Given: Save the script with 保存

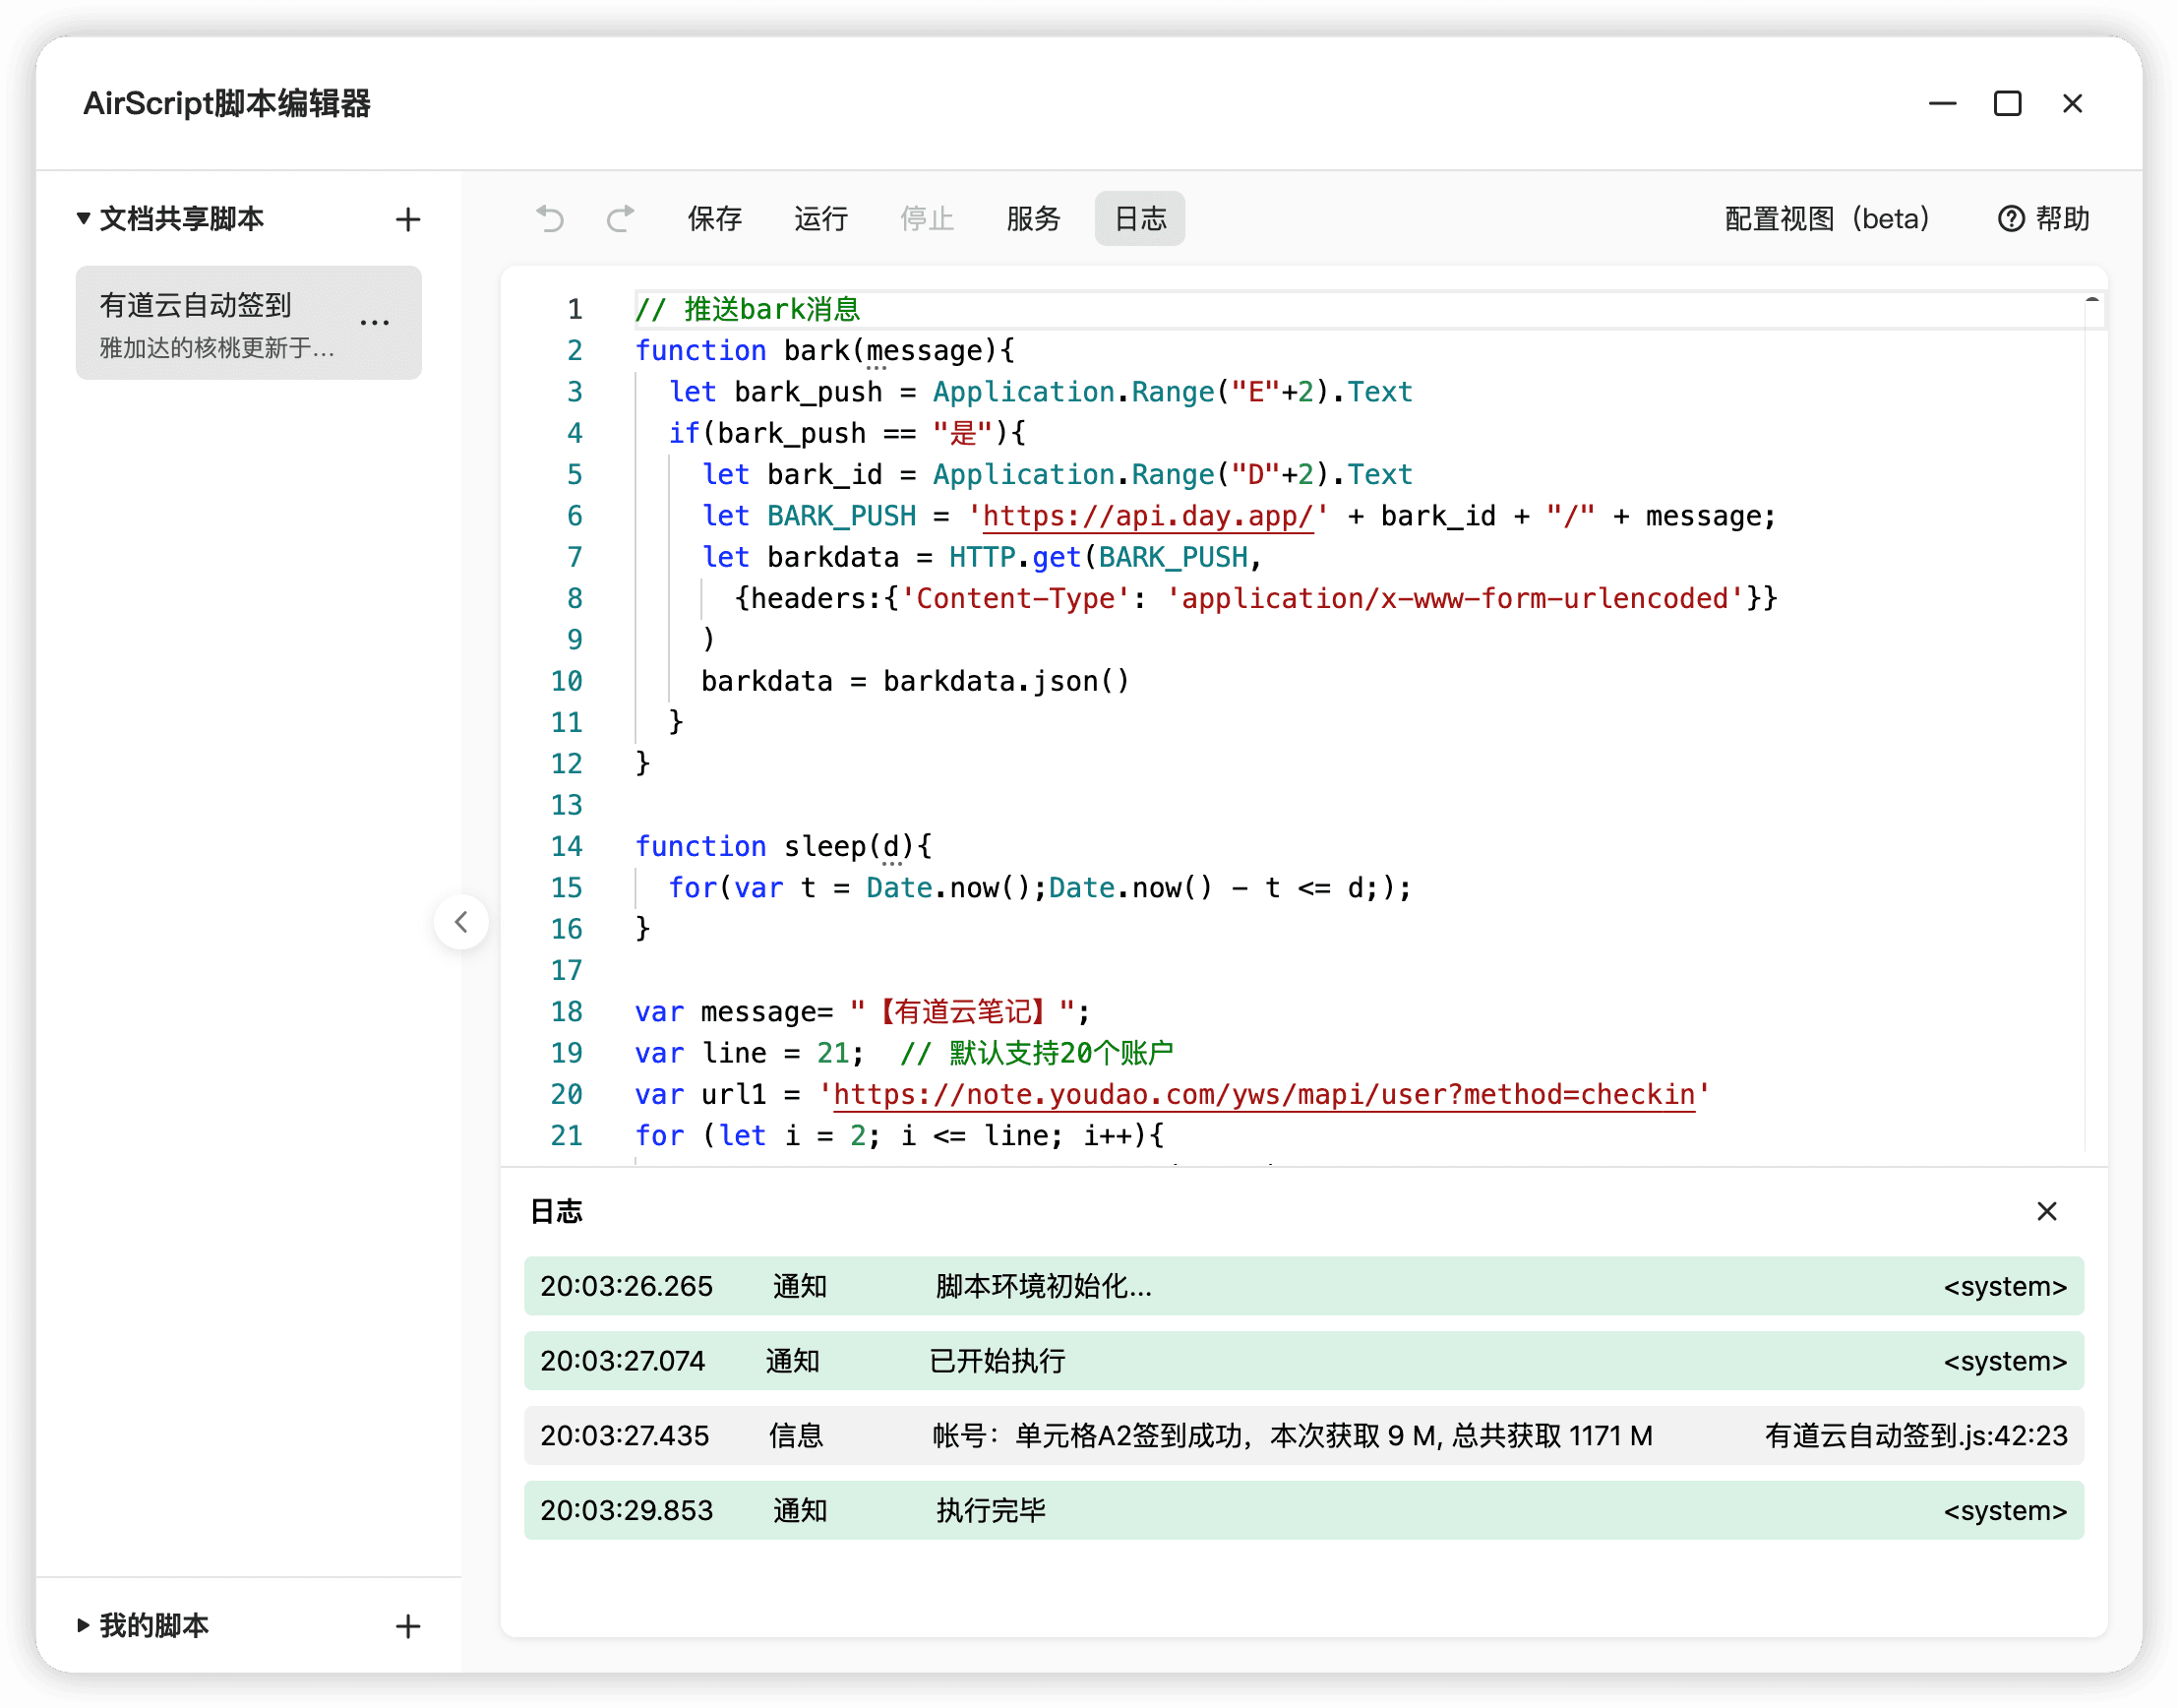Looking at the screenshot, I should click(x=714, y=218).
